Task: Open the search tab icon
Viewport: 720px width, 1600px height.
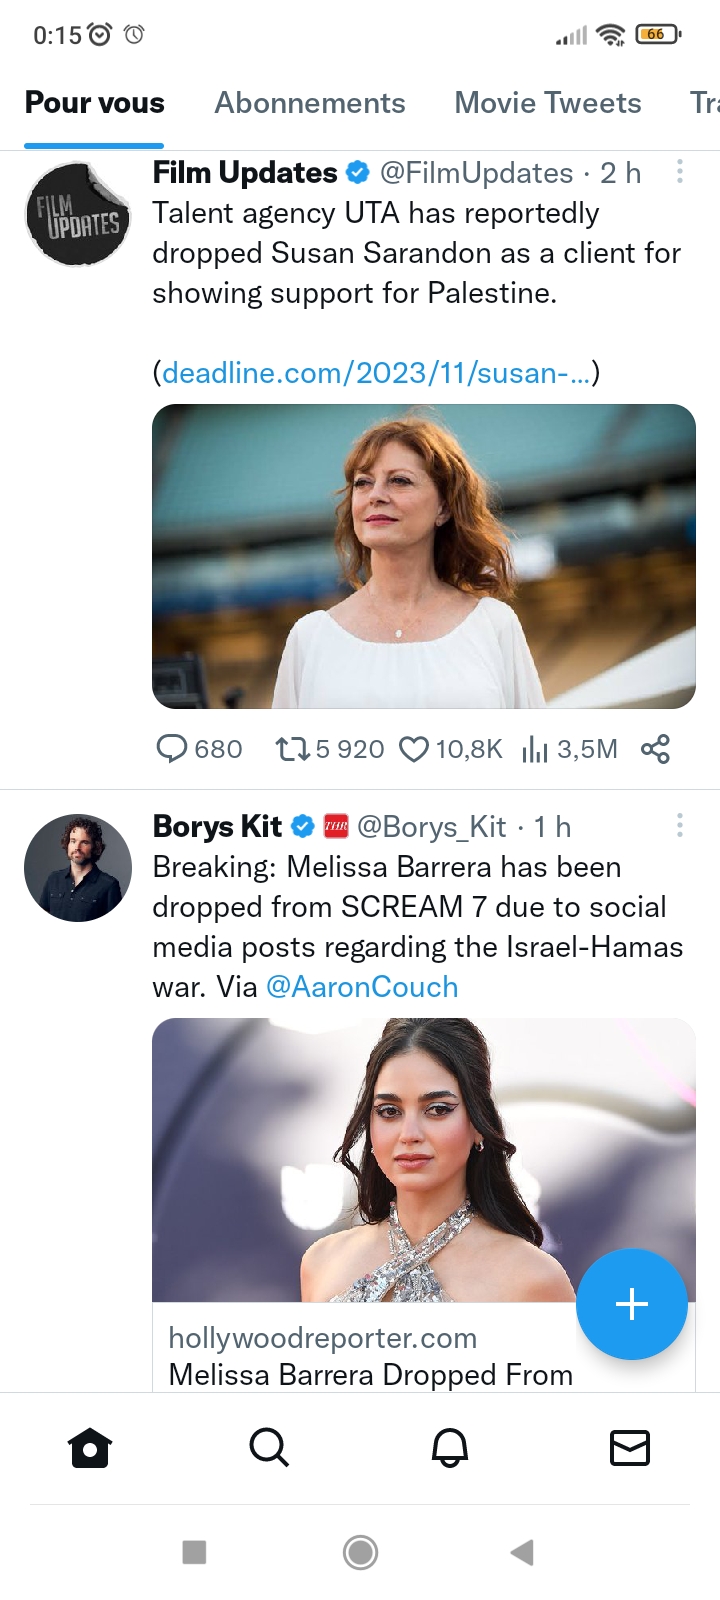Action: [269, 1447]
